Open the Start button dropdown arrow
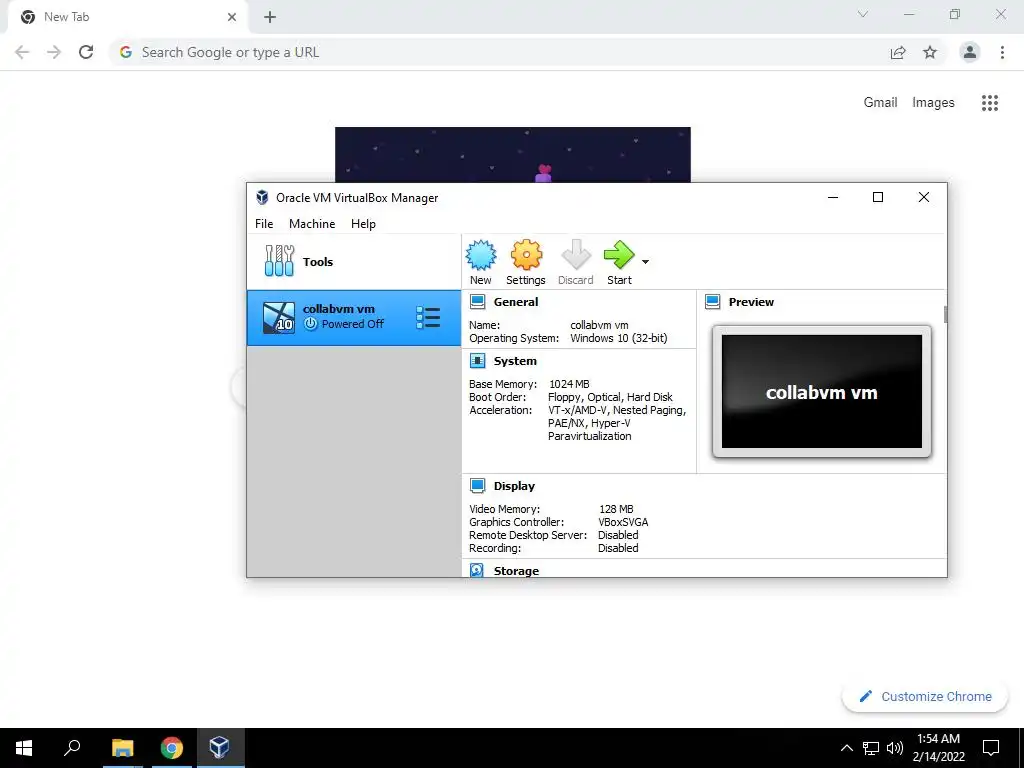1024x768 pixels. 645,262
